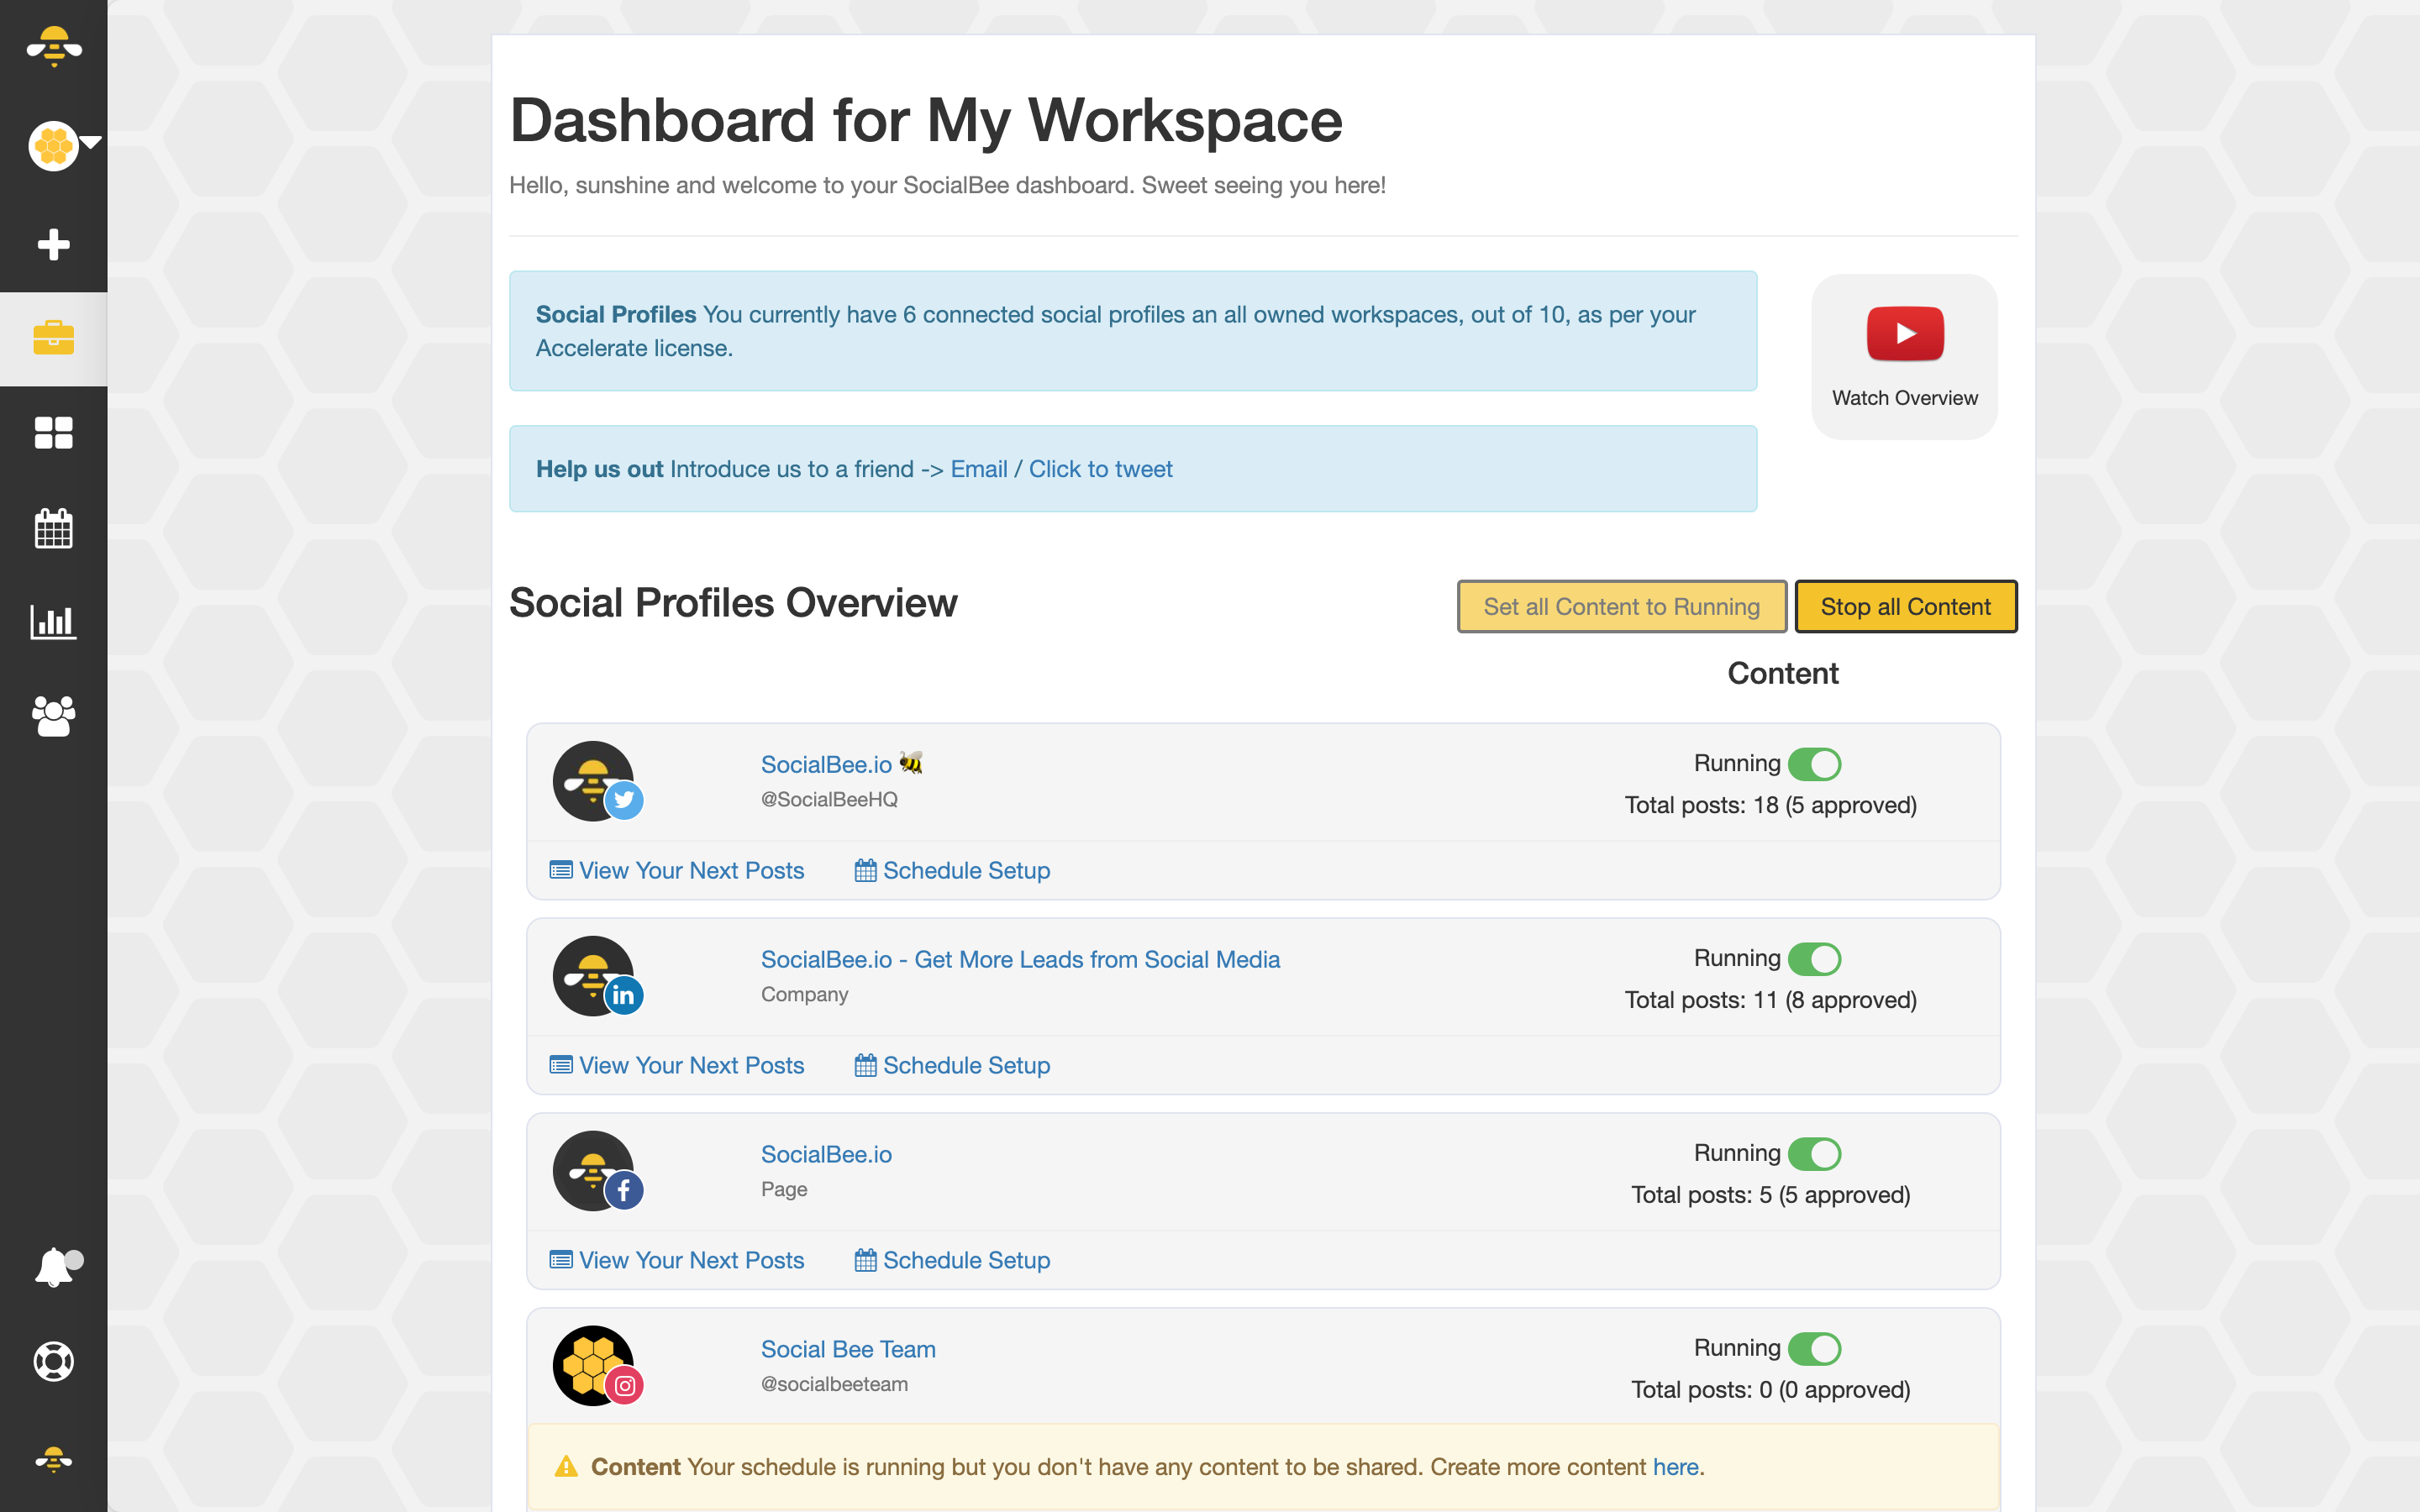This screenshot has width=2420, height=1512.
Task: Open the calendar schedule icon in sidebar
Action: pyautogui.click(x=53, y=527)
